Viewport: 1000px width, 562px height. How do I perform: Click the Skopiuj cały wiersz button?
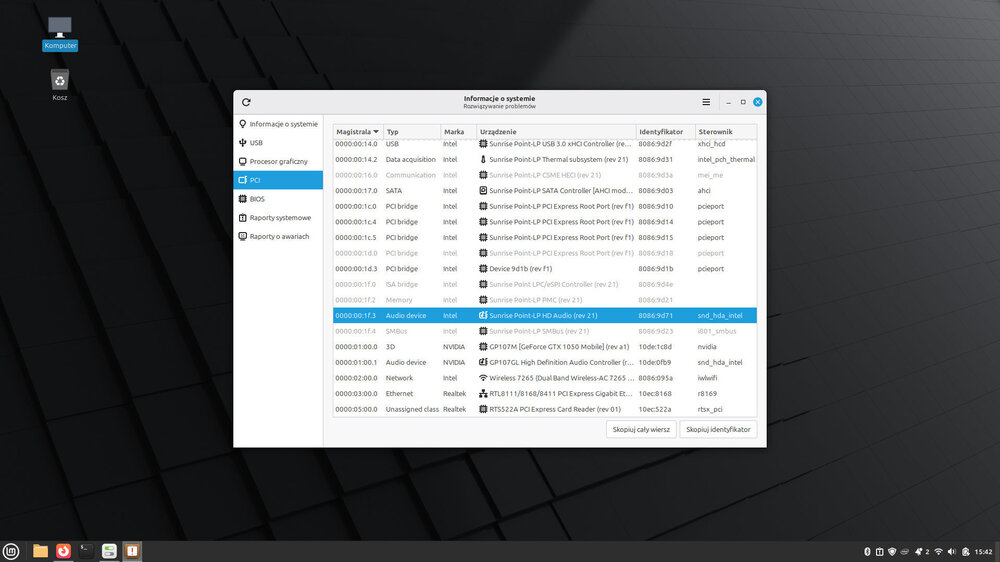[641, 429]
